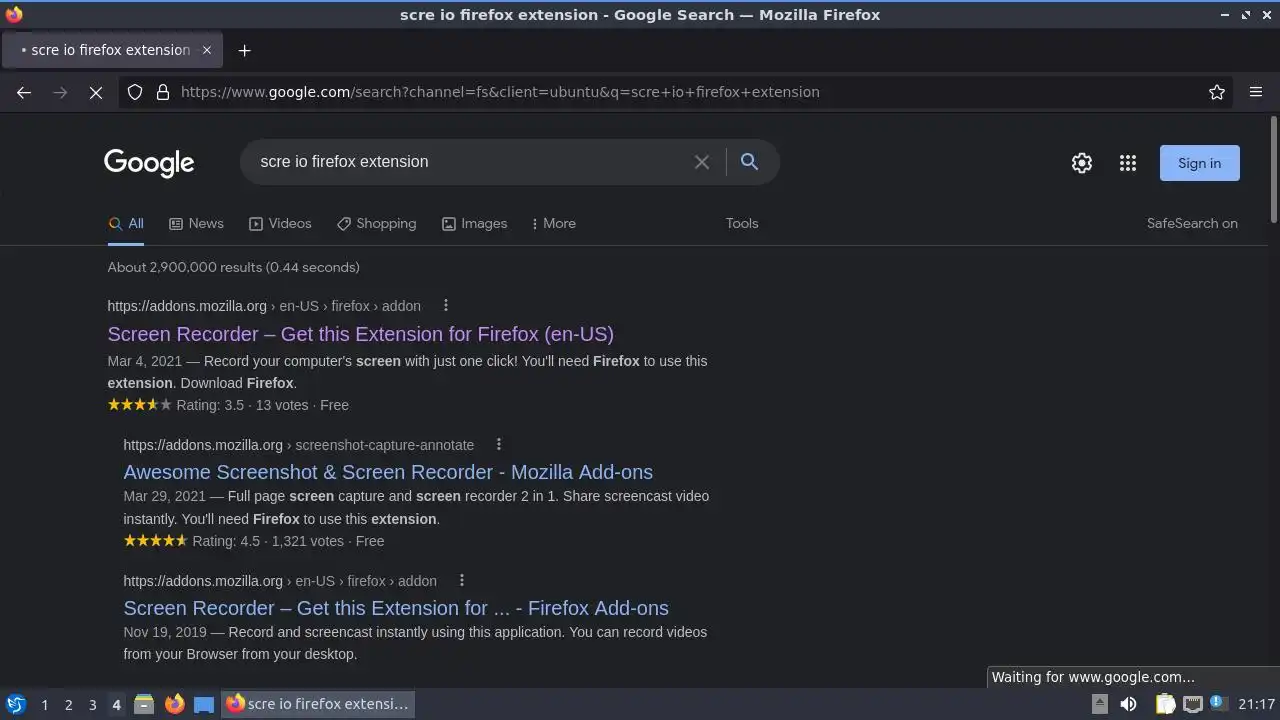Image resolution: width=1280 pixels, height=720 pixels.
Task: Launch the file manager from panel
Action: coord(144,704)
